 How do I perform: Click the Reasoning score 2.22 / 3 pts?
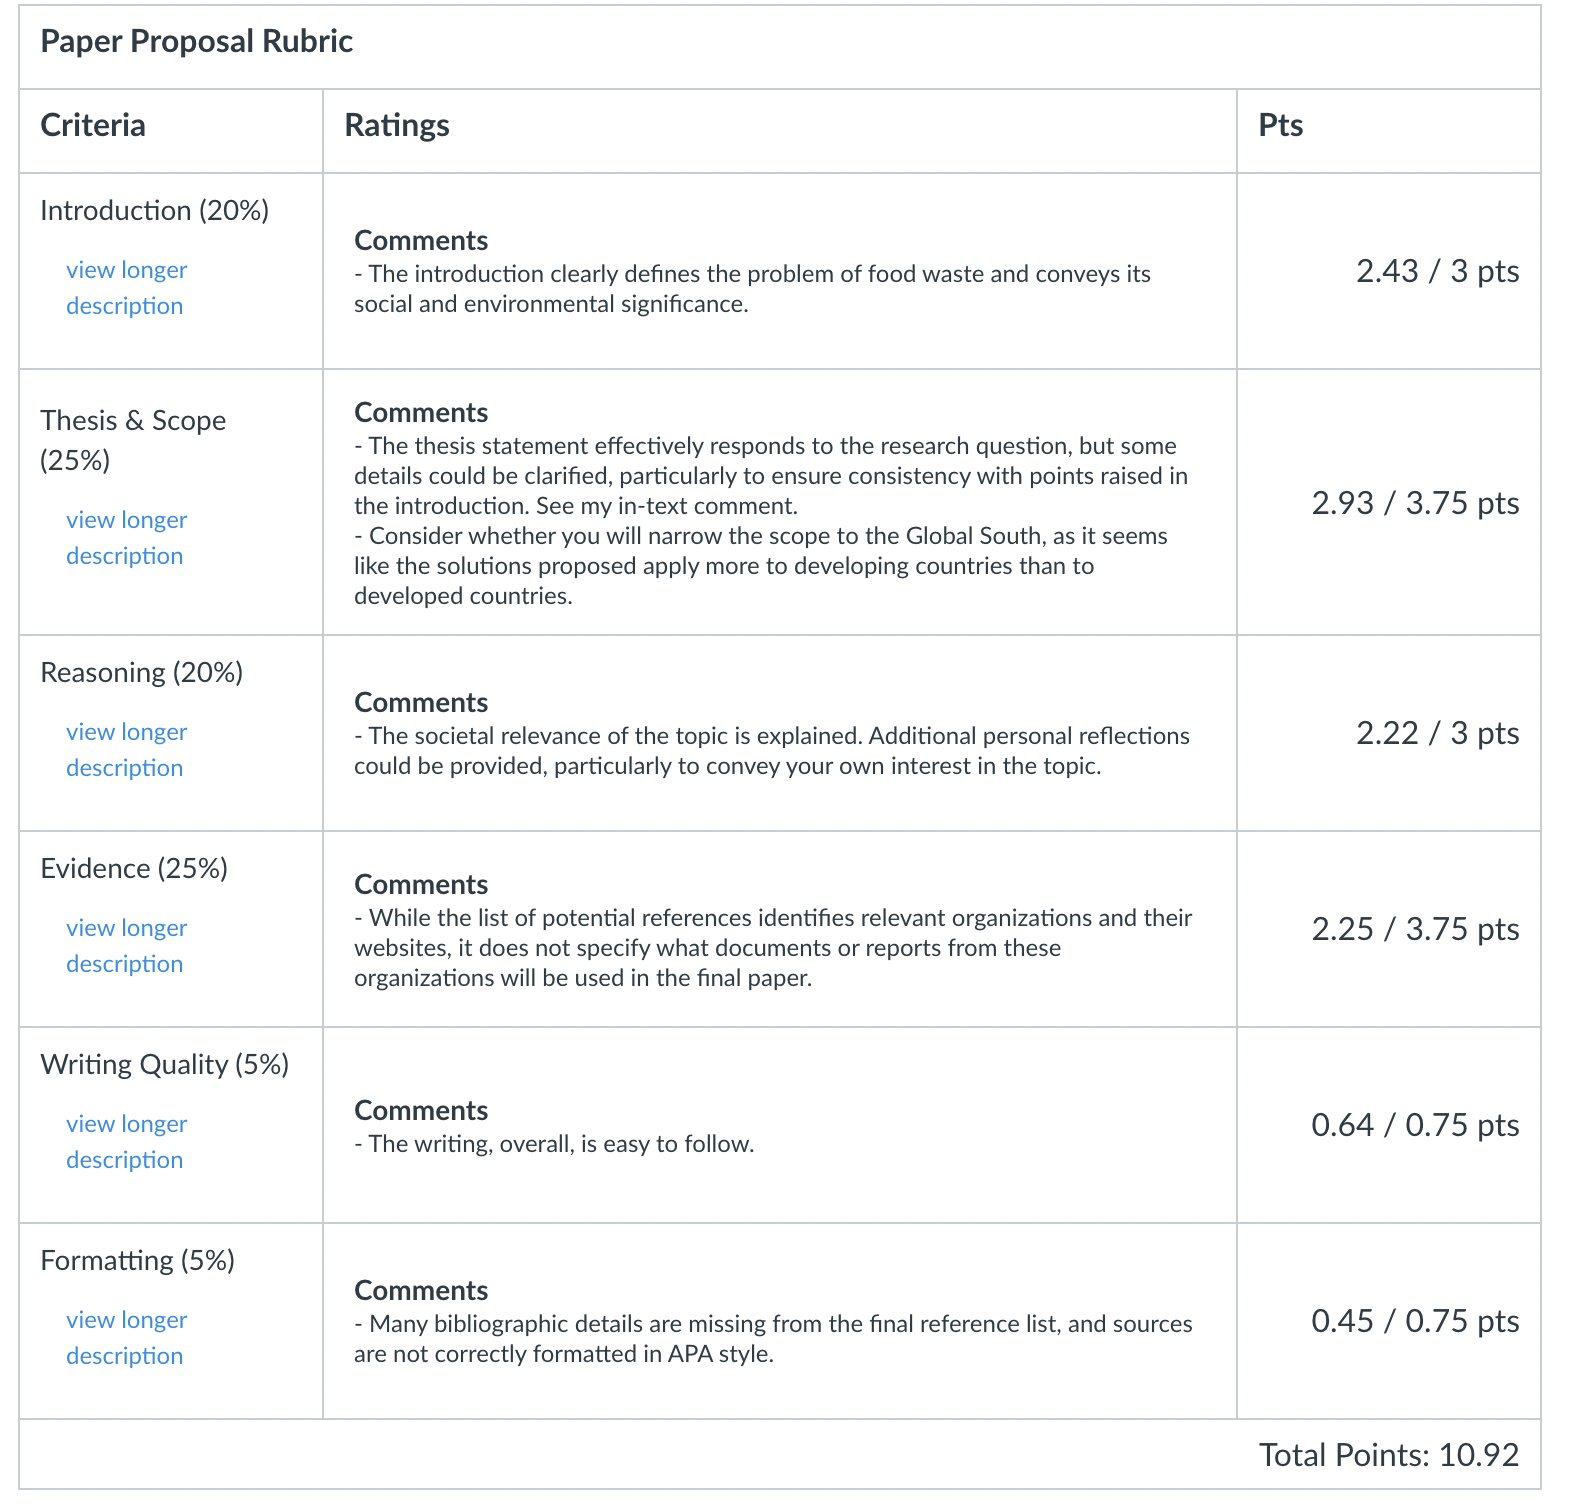point(1437,734)
